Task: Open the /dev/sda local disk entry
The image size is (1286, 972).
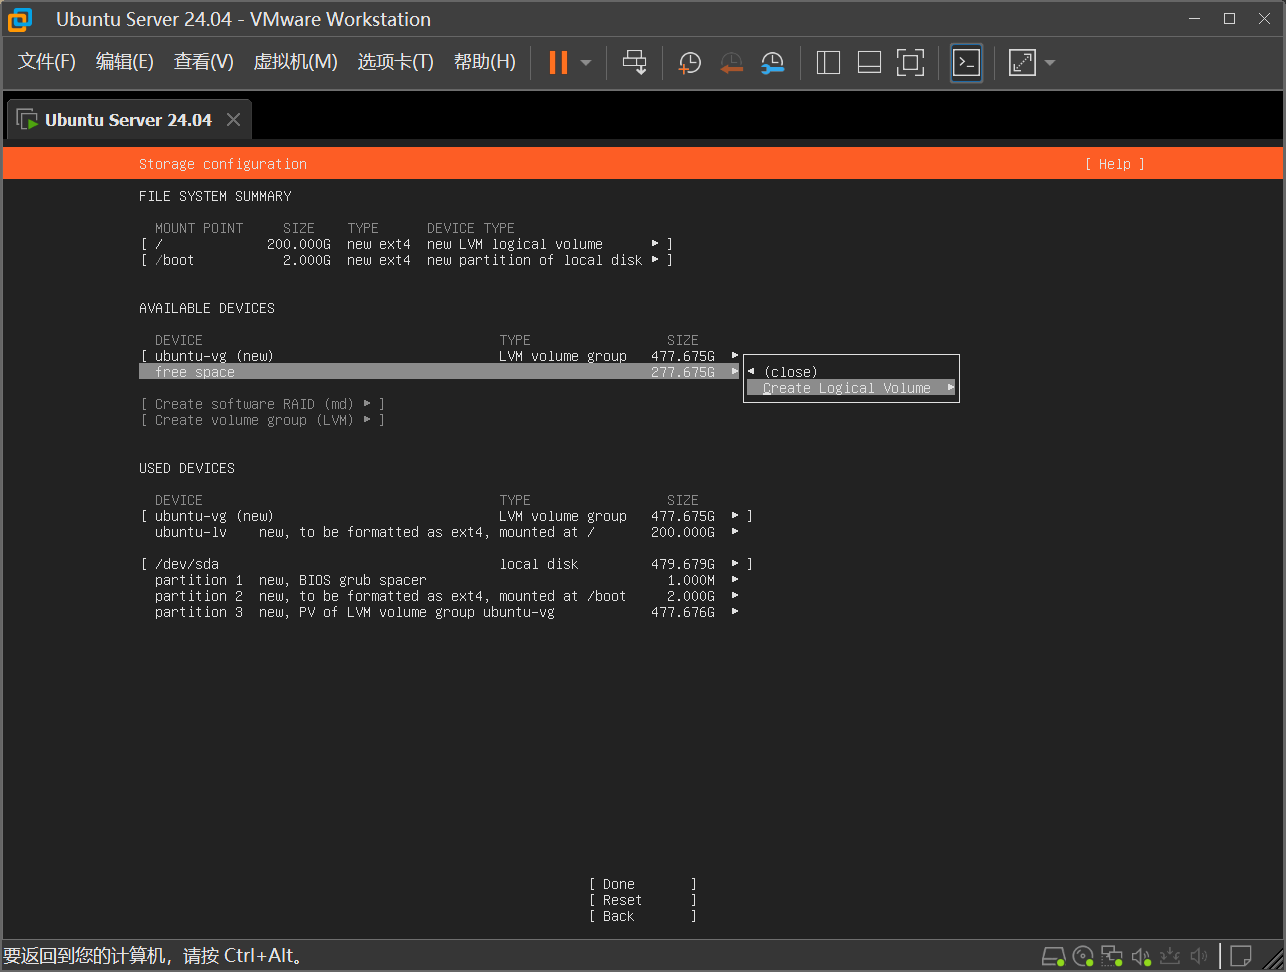Action: click(446, 564)
